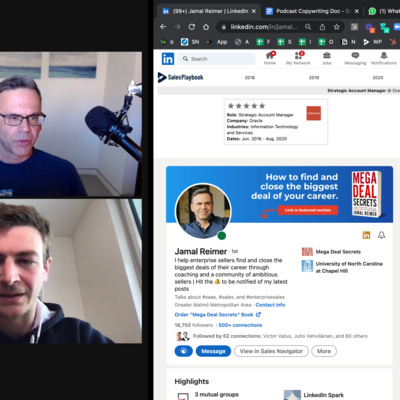Screen dimensions: 400x400
Task: Click the teal S extension icon
Action: [x=384, y=27]
